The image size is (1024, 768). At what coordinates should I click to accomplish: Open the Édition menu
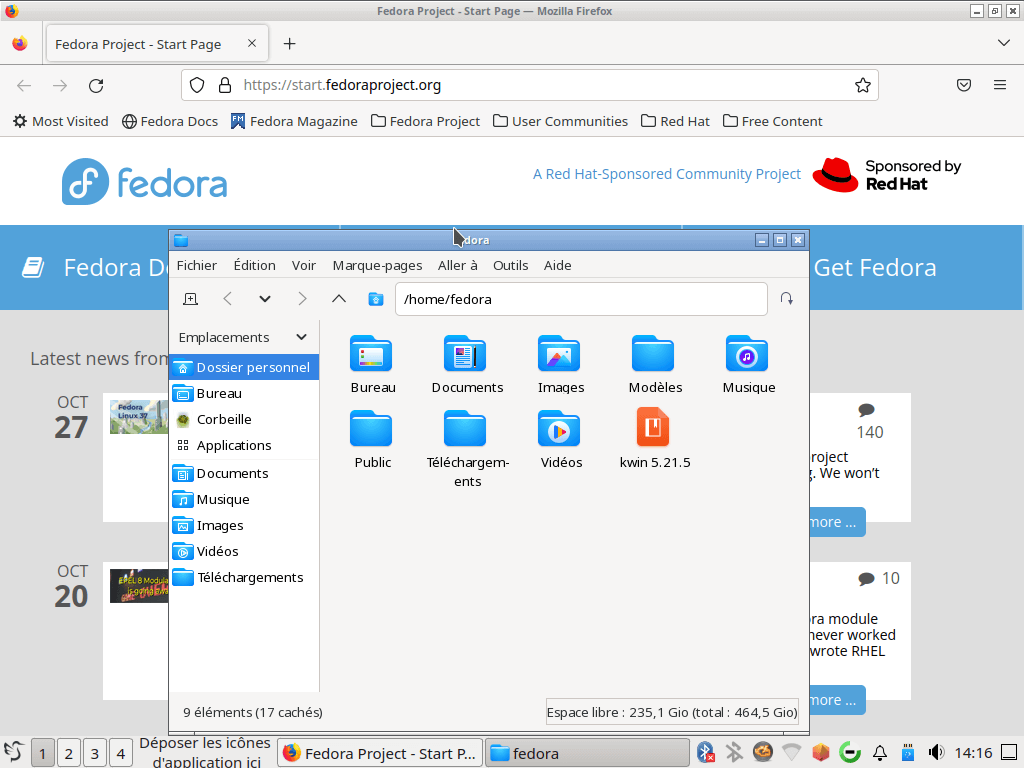(x=254, y=265)
